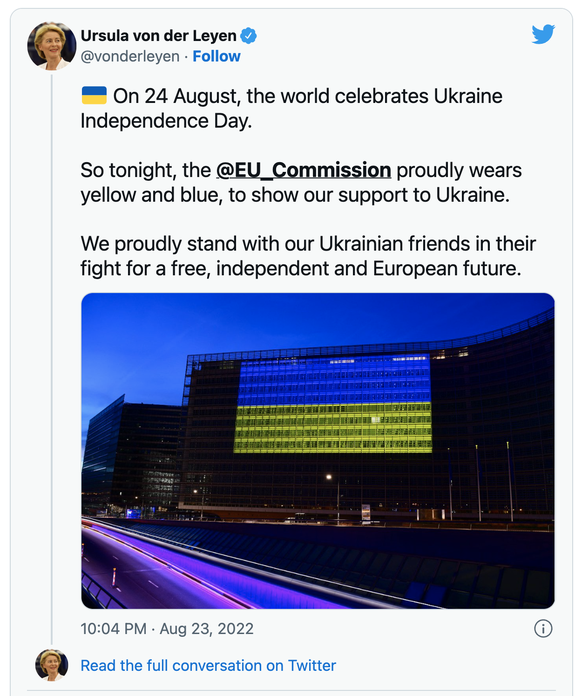Click the 'yellow and blue' support sentence
The width and height of the screenshot is (582, 696).
point(301,182)
